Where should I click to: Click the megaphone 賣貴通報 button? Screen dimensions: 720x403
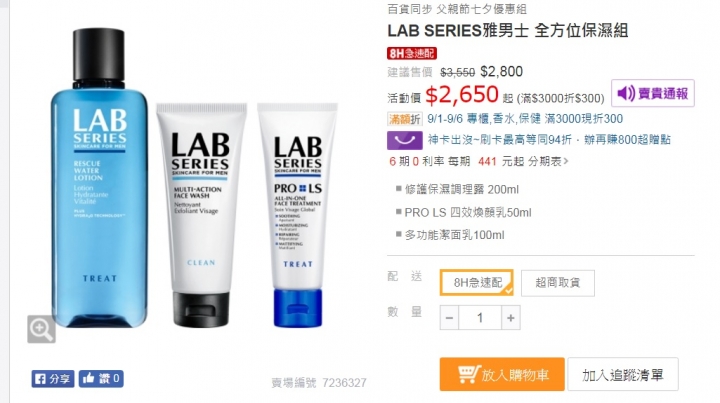coord(652,93)
